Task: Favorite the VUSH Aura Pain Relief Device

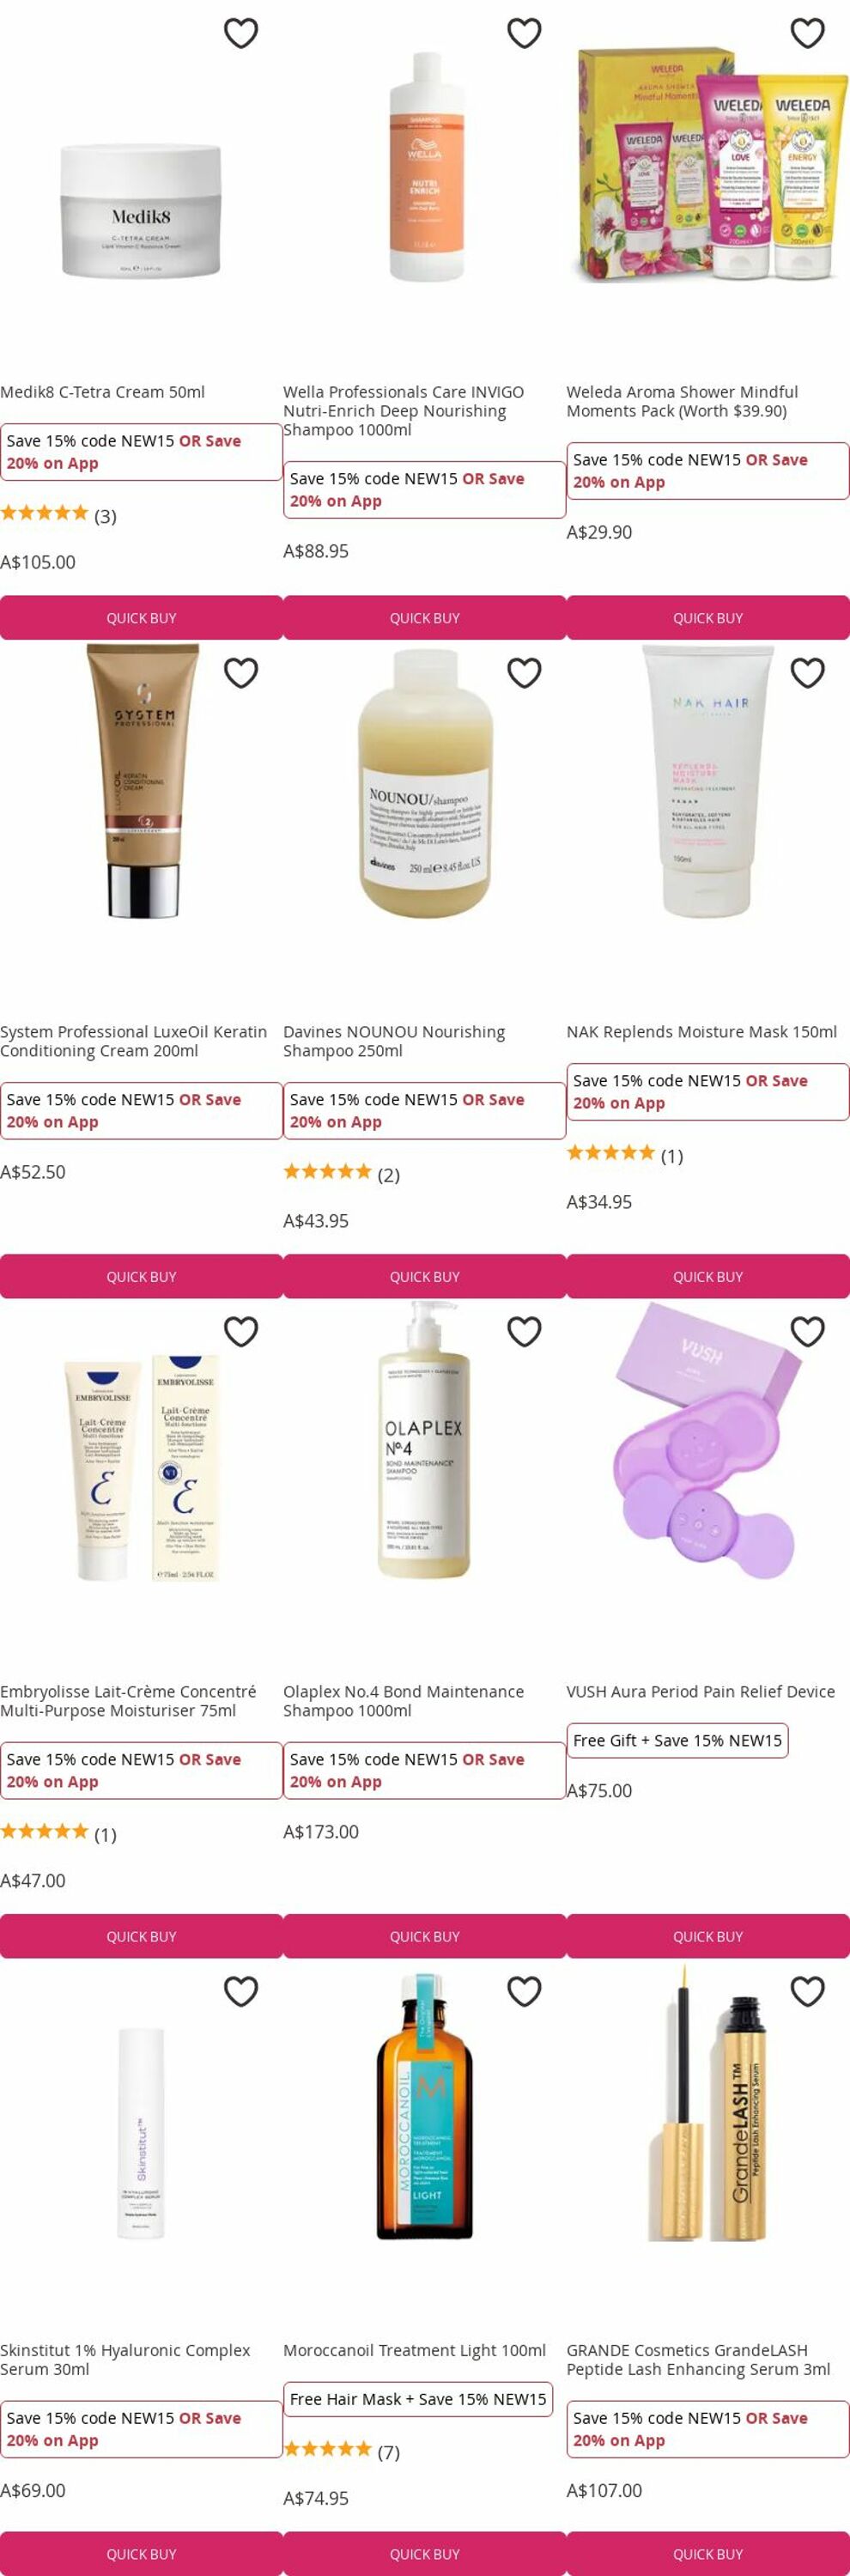Action: (807, 1332)
